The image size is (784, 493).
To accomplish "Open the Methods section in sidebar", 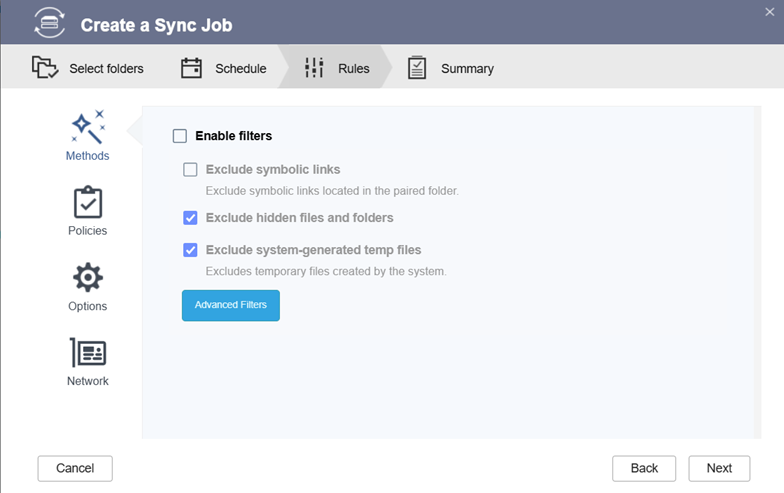I will click(x=88, y=134).
